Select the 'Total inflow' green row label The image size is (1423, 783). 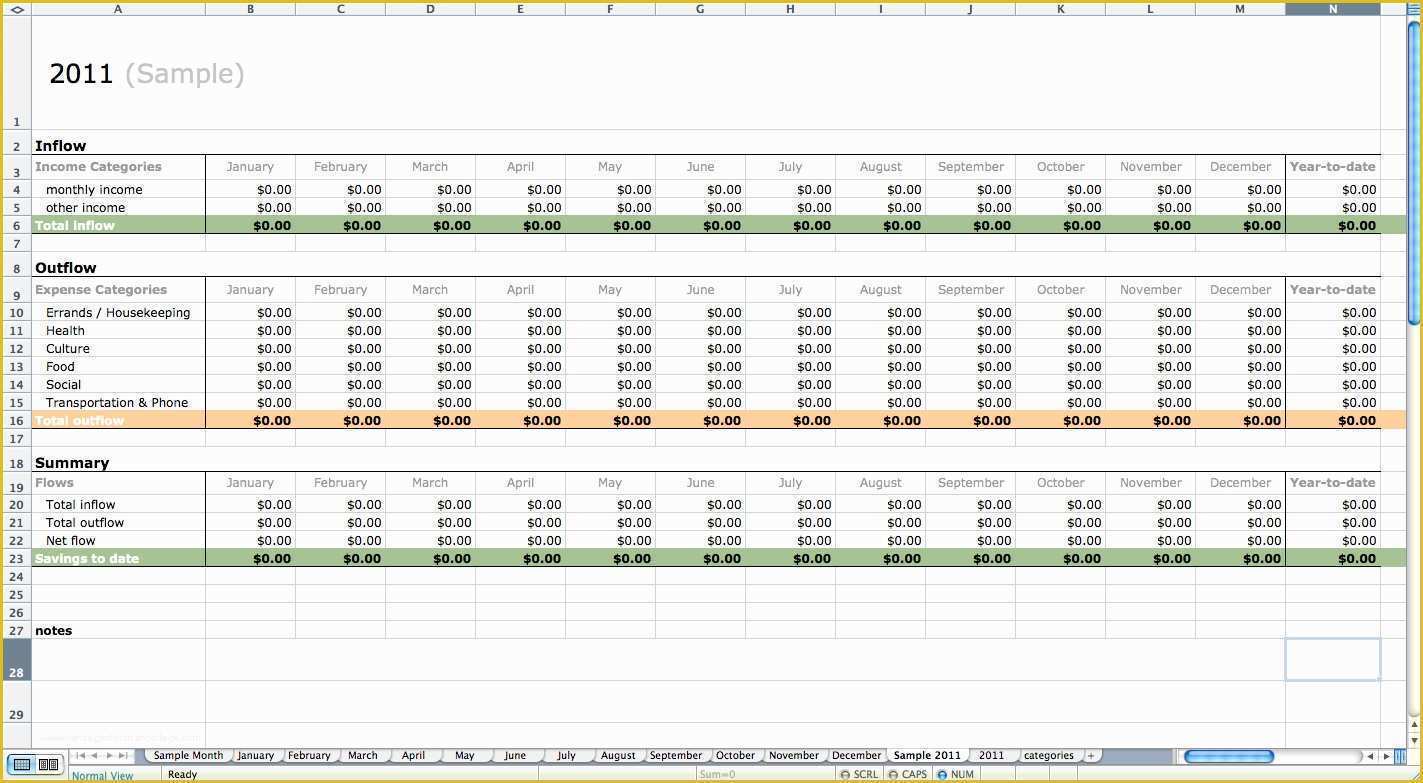pyautogui.click(x=118, y=226)
